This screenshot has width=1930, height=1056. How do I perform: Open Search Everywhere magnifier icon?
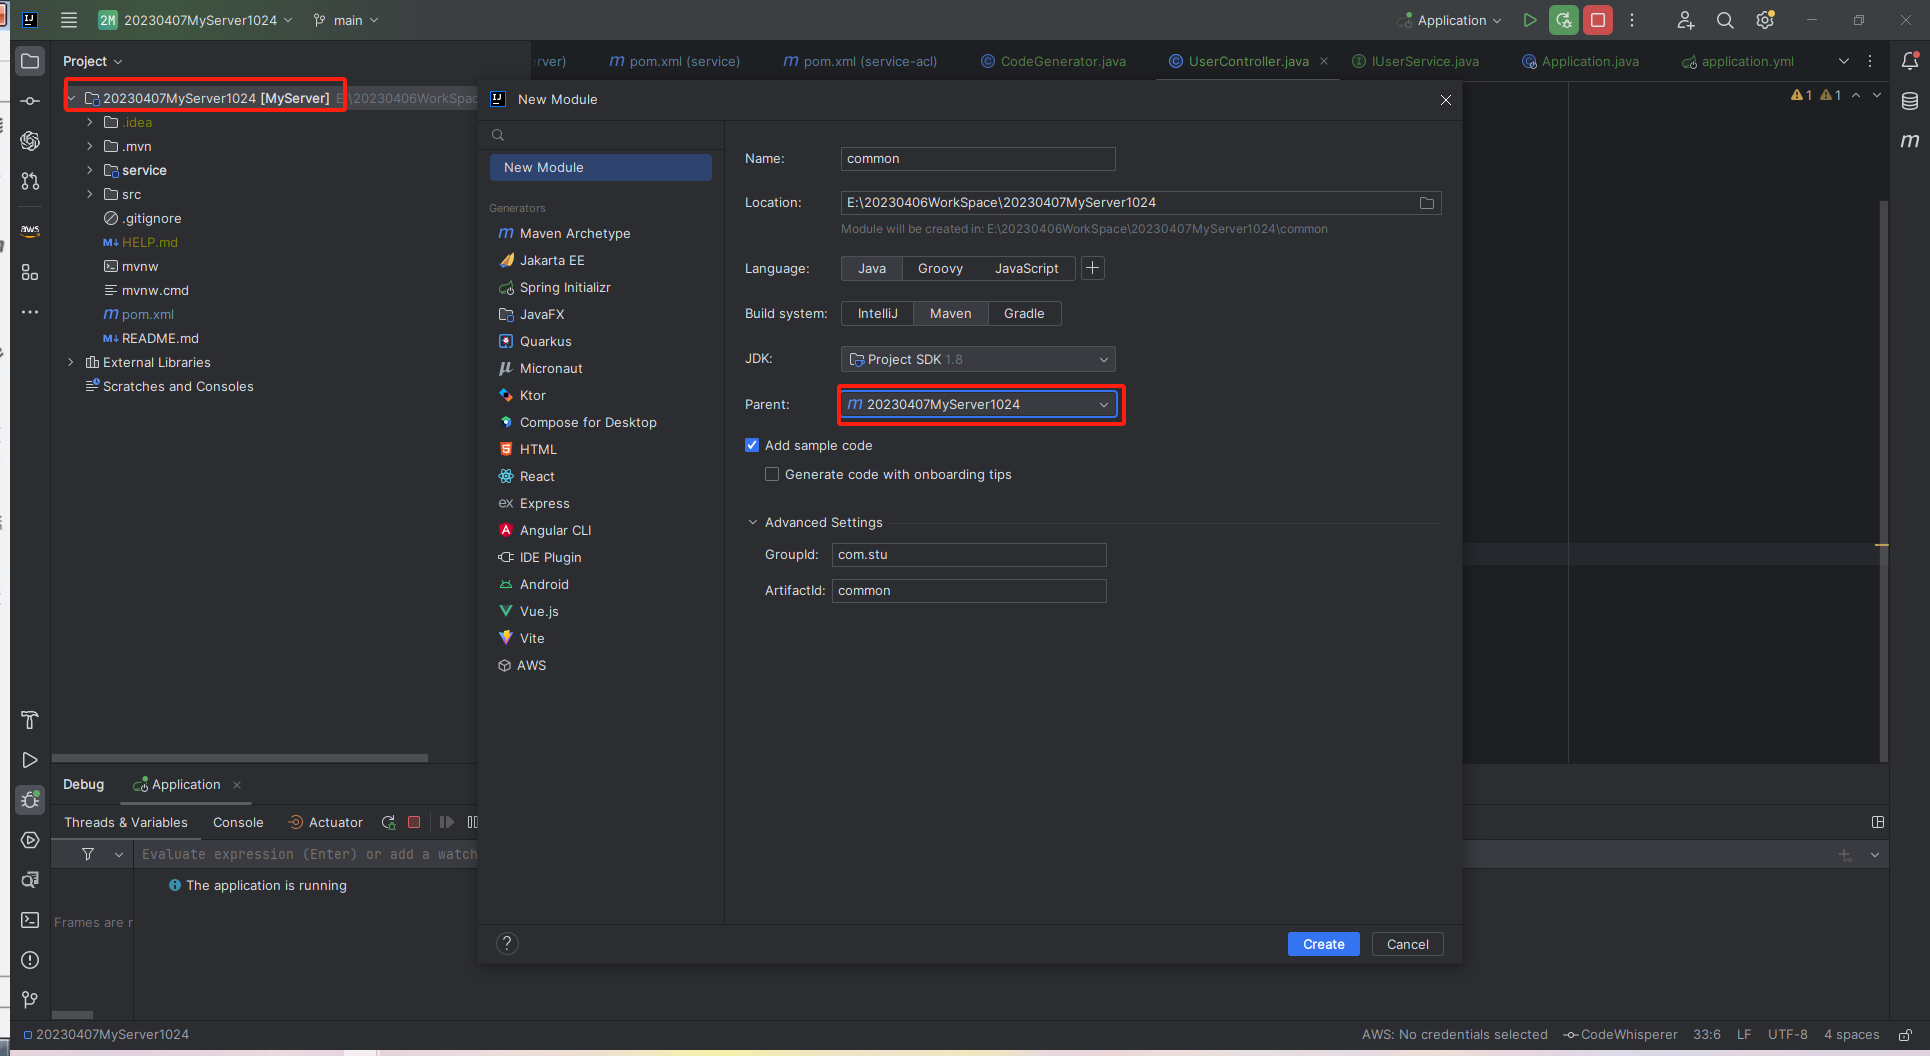click(x=1725, y=20)
